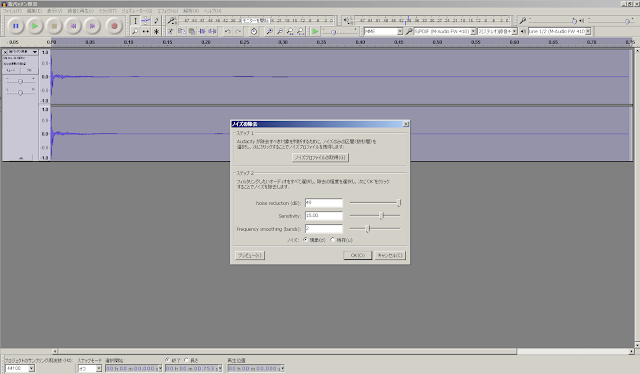The width and height of the screenshot is (640, 374).
Task: Open the 44100 project rate dropdown
Action: tap(31, 368)
